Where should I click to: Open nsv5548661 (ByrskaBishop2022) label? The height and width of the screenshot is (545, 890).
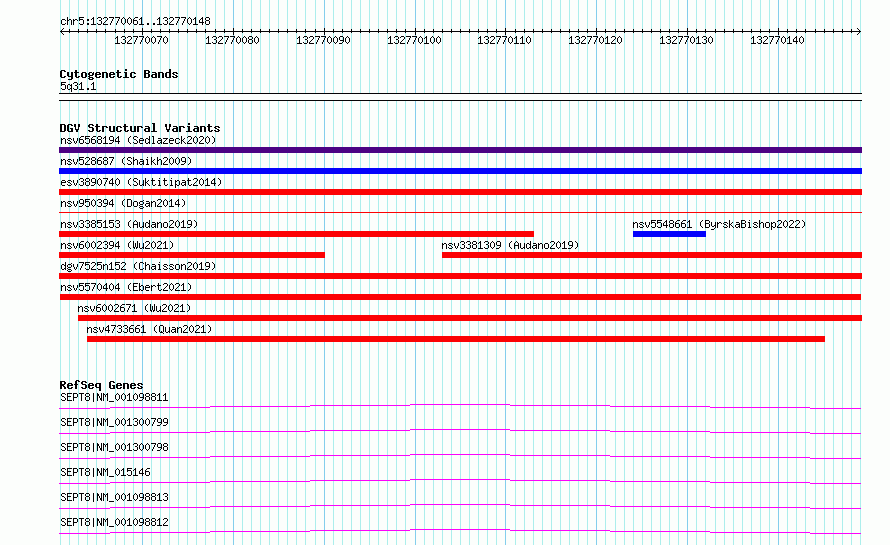[x=719, y=224]
